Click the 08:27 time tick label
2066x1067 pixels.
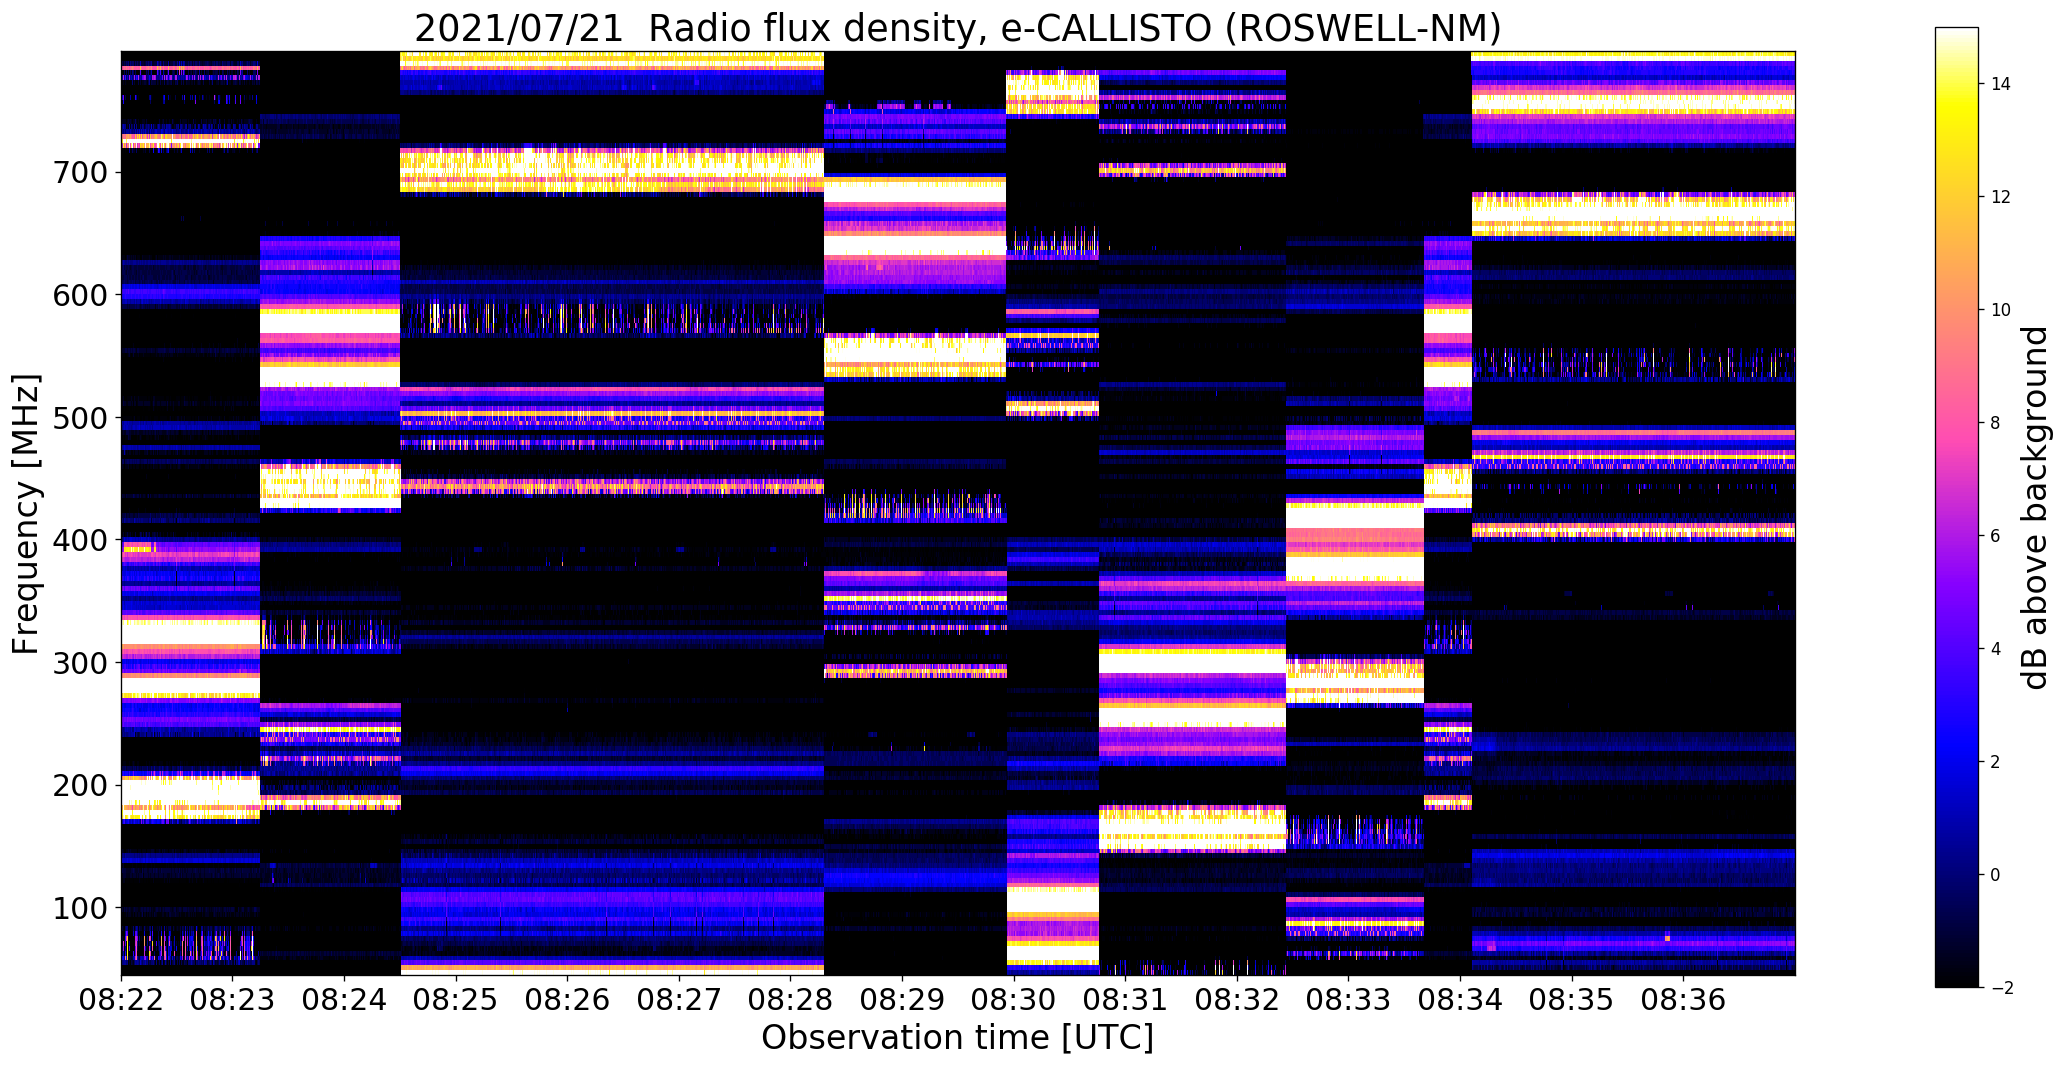click(x=679, y=999)
